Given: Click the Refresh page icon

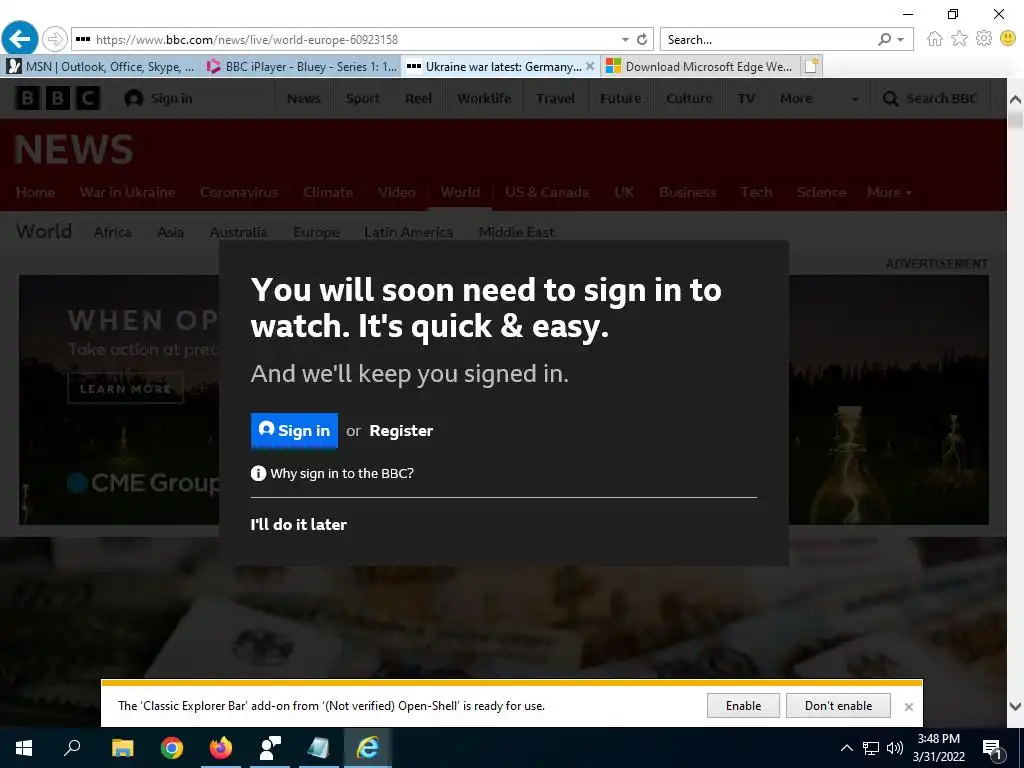Looking at the screenshot, I should [642, 39].
